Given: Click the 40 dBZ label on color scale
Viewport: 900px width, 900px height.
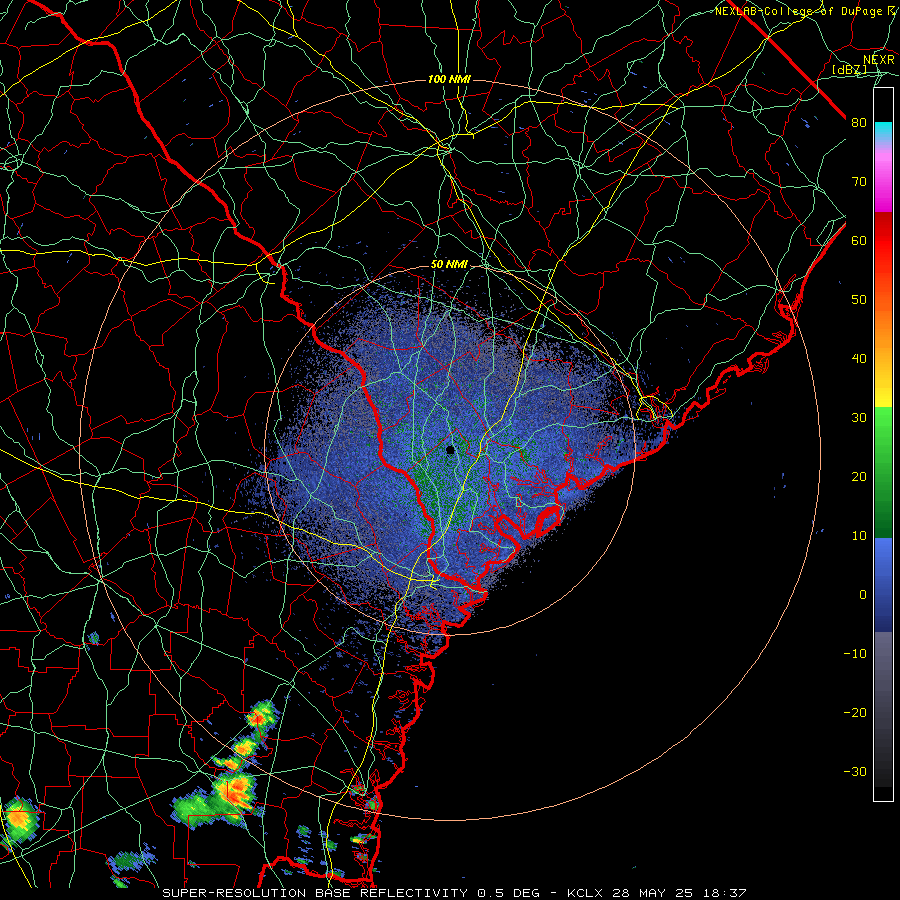Looking at the screenshot, I should (859, 359).
